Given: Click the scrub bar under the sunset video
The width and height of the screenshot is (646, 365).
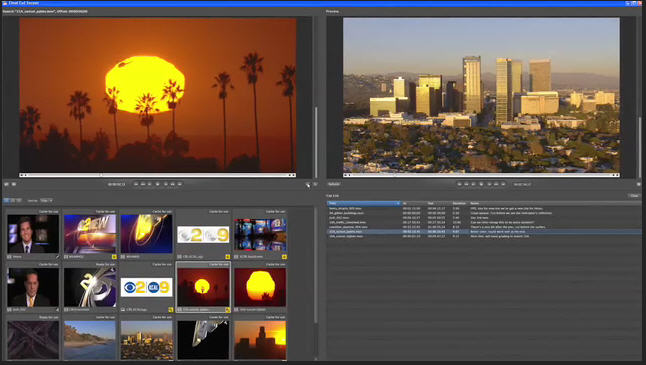Looking at the screenshot, I should (157, 175).
